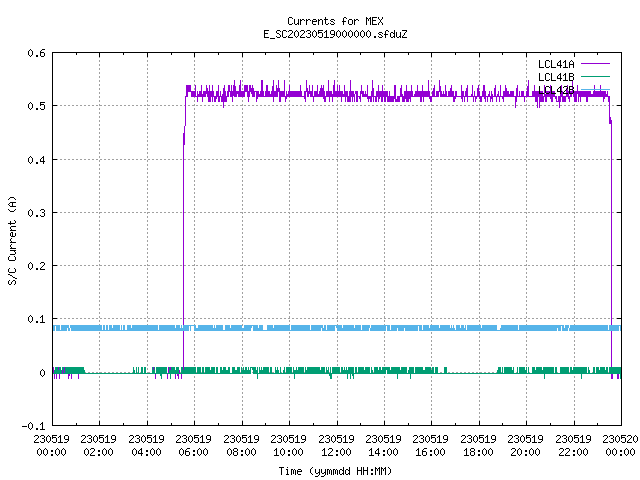
Task: Click the 0.6 y-axis tick label
Action: (x=36, y=53)
